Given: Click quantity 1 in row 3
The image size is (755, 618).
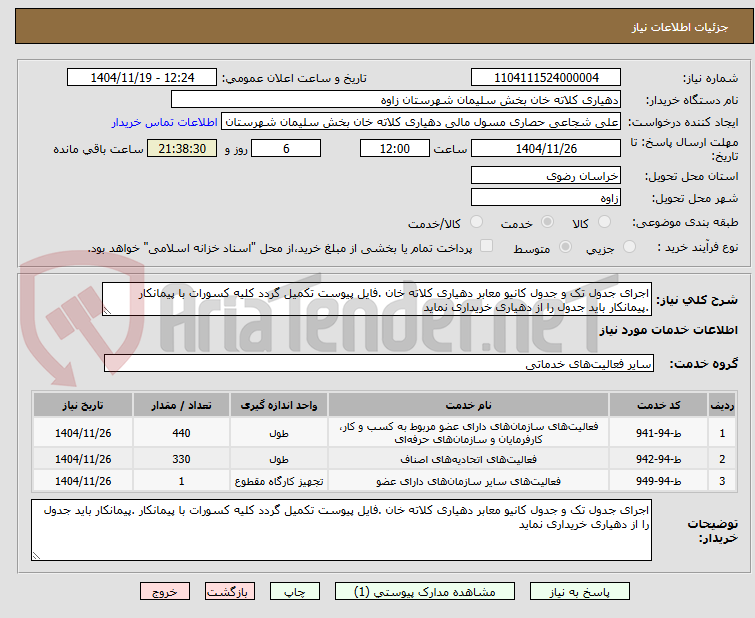Looking at the screenshot, I should 182,481.
